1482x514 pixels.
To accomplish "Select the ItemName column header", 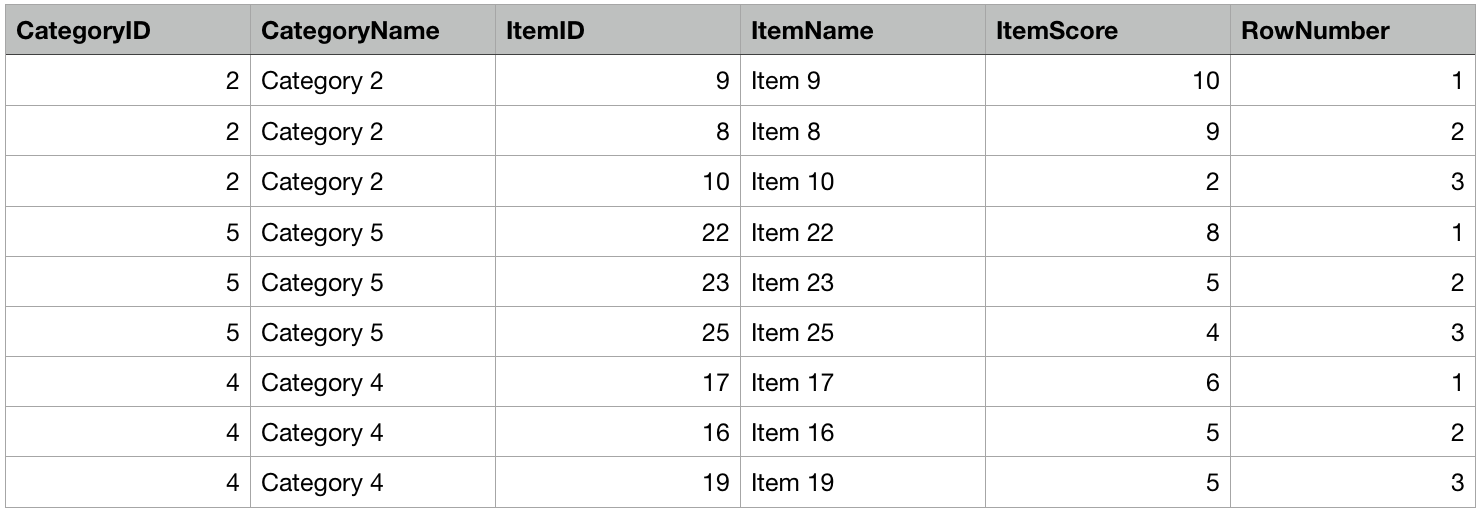I will [x=812, y=31].
